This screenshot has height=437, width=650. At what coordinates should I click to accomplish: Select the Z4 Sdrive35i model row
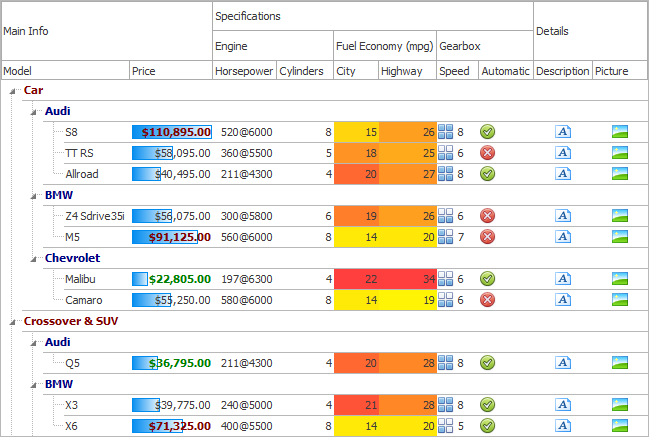[94, 216]
